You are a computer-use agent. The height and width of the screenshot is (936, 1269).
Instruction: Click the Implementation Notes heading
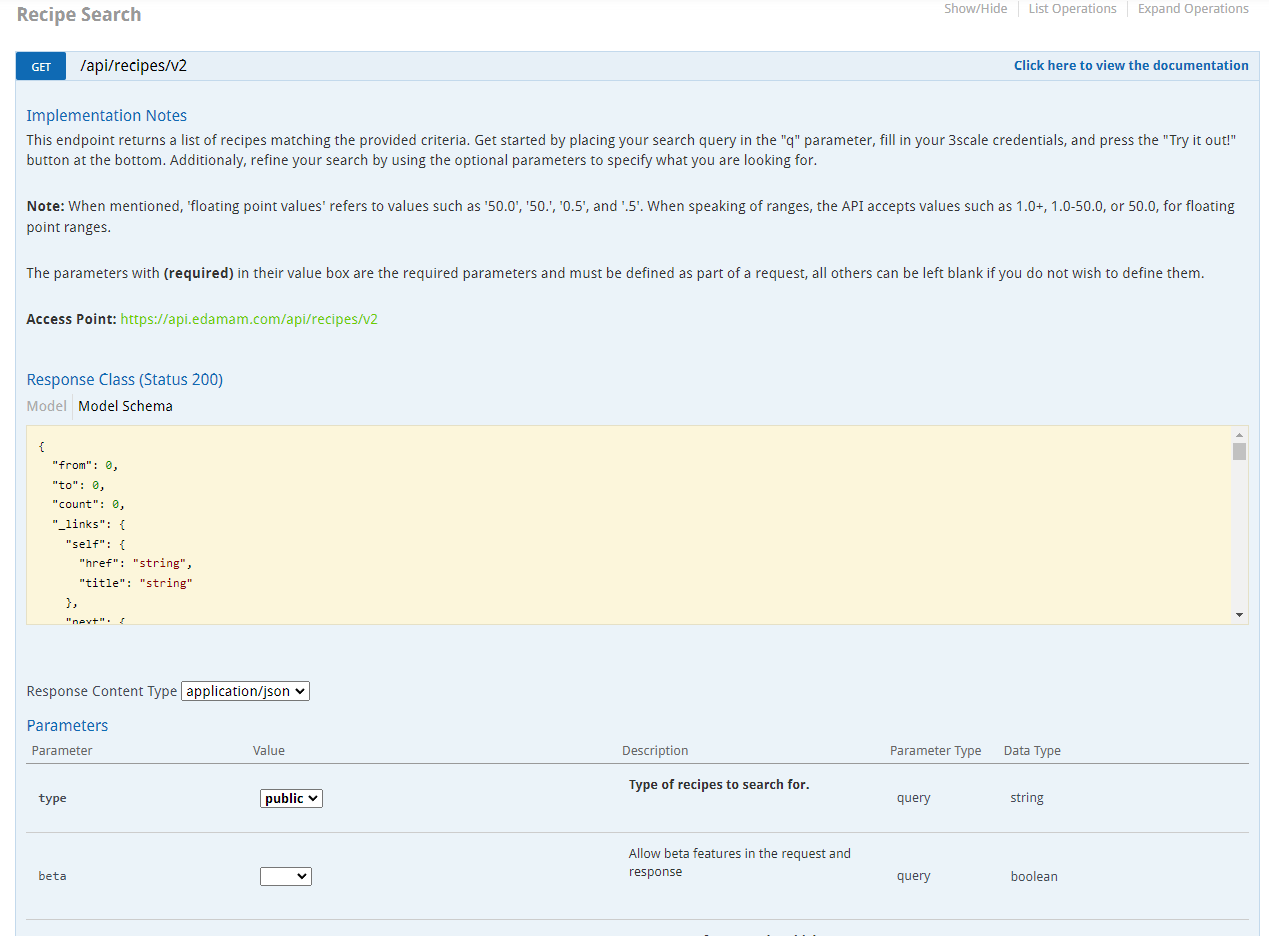point(107,116)
